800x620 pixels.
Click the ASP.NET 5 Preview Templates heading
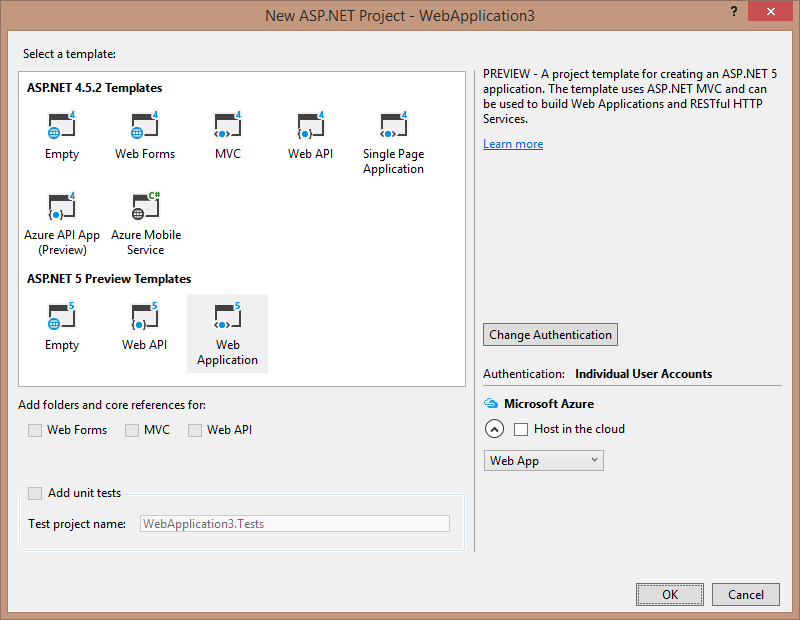click(x=109, y=279)
